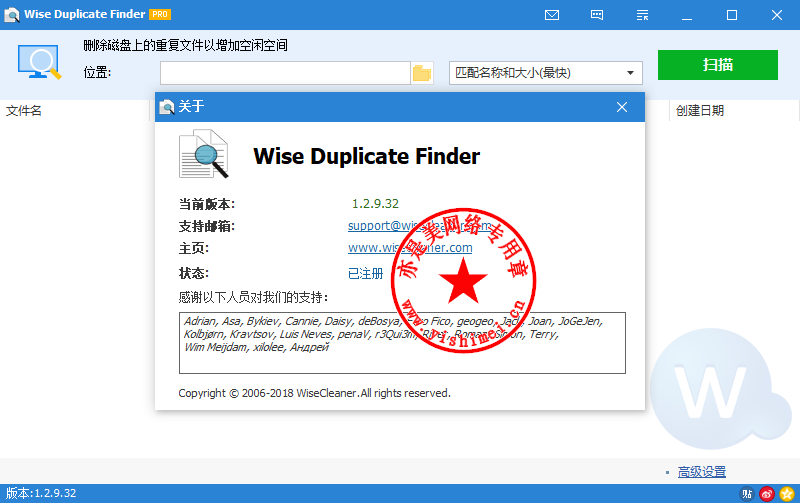This screenshot has width=800, height=503.
Task: Open the chat feedback icon in title bar
Action: (x=596, y=15)
